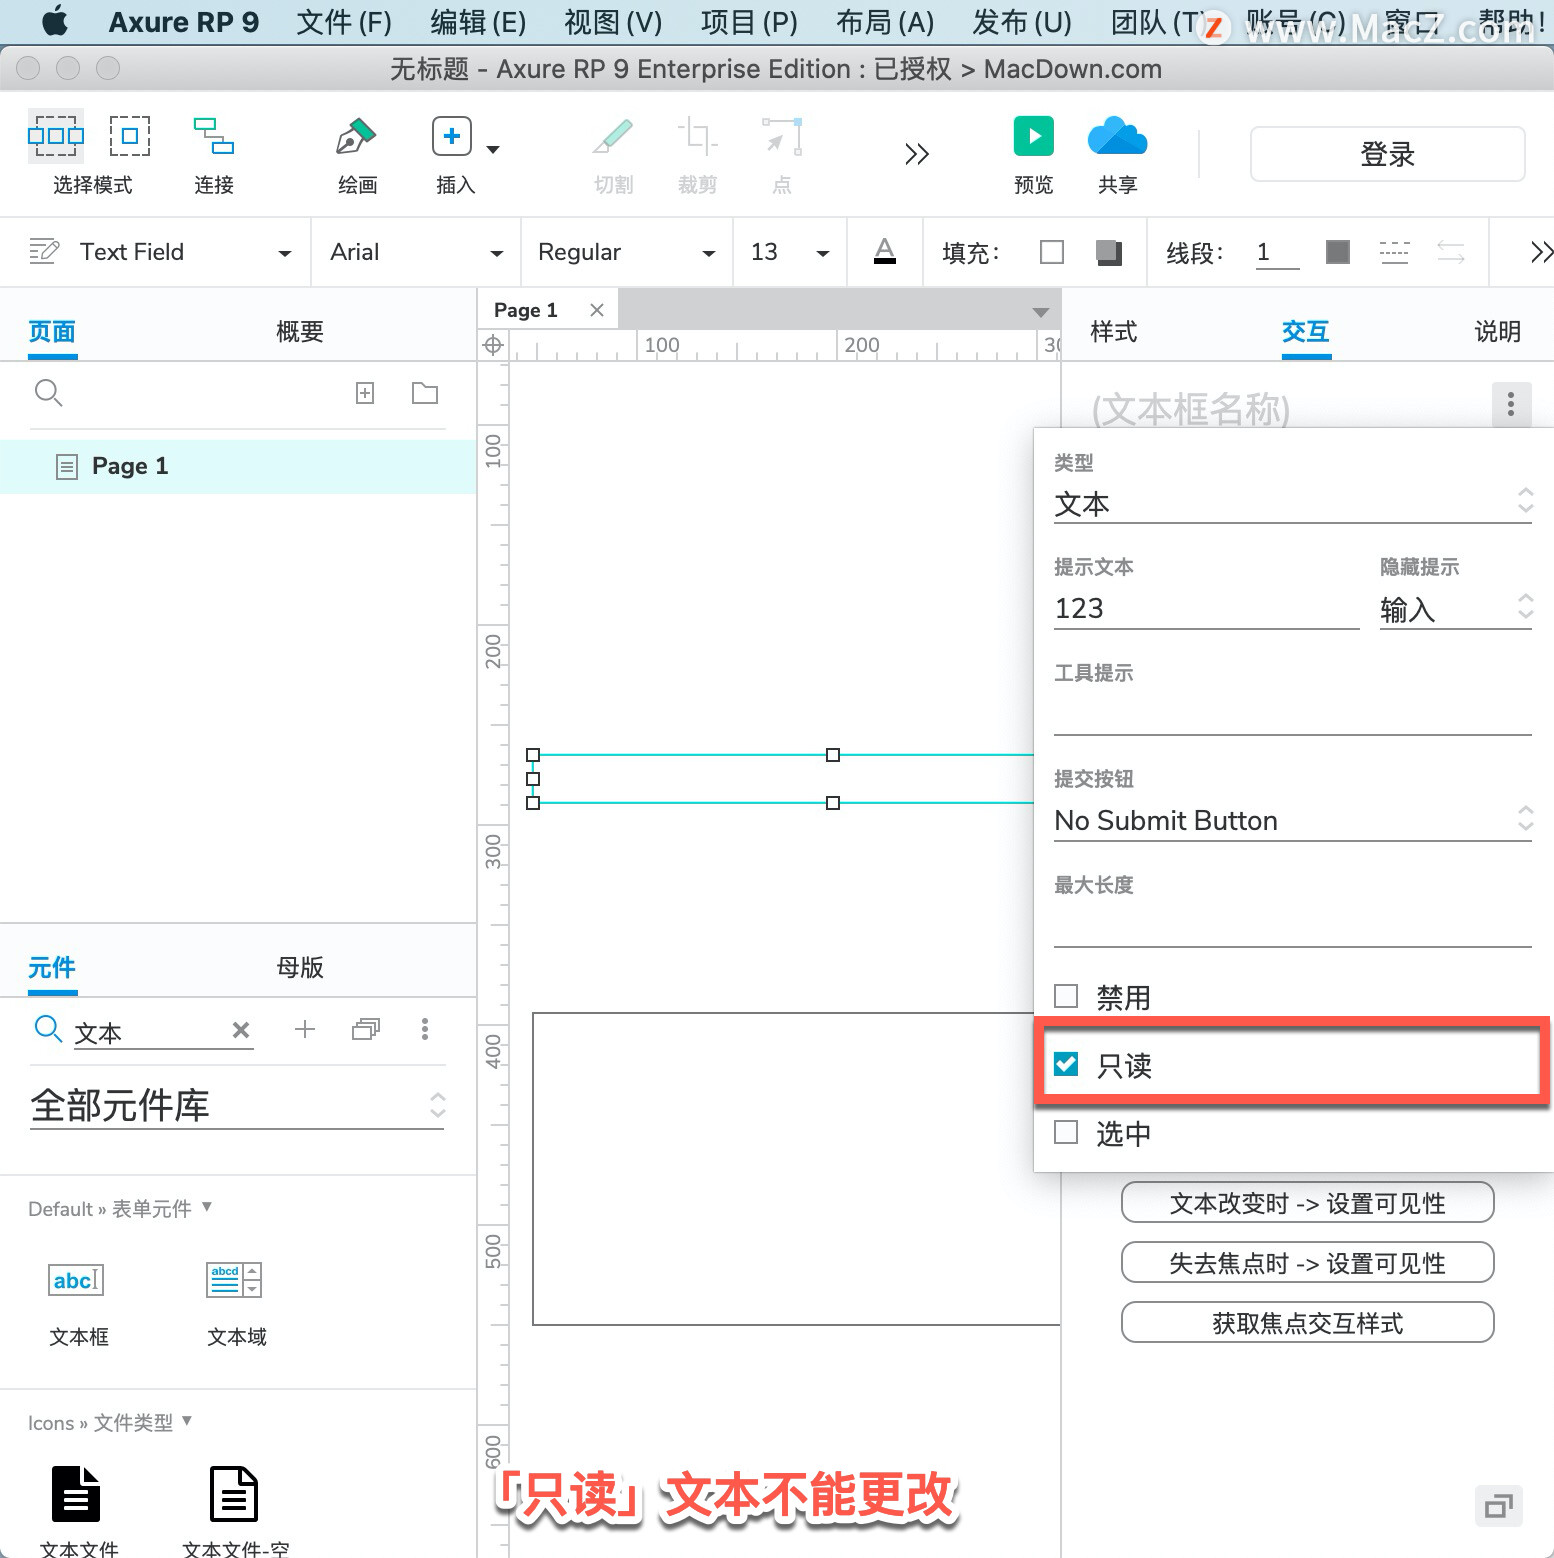Expand the style bar overflow chevron

(1541, 252)
